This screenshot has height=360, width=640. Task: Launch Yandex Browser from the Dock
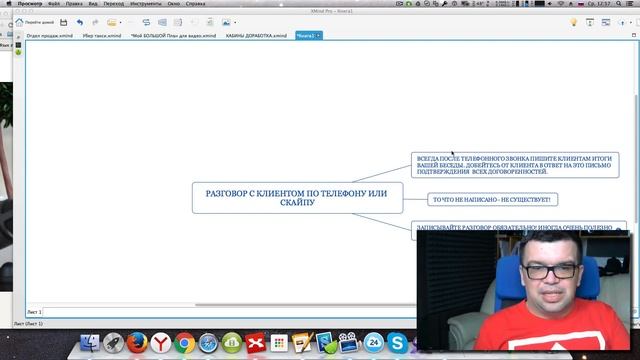[160, 343]
